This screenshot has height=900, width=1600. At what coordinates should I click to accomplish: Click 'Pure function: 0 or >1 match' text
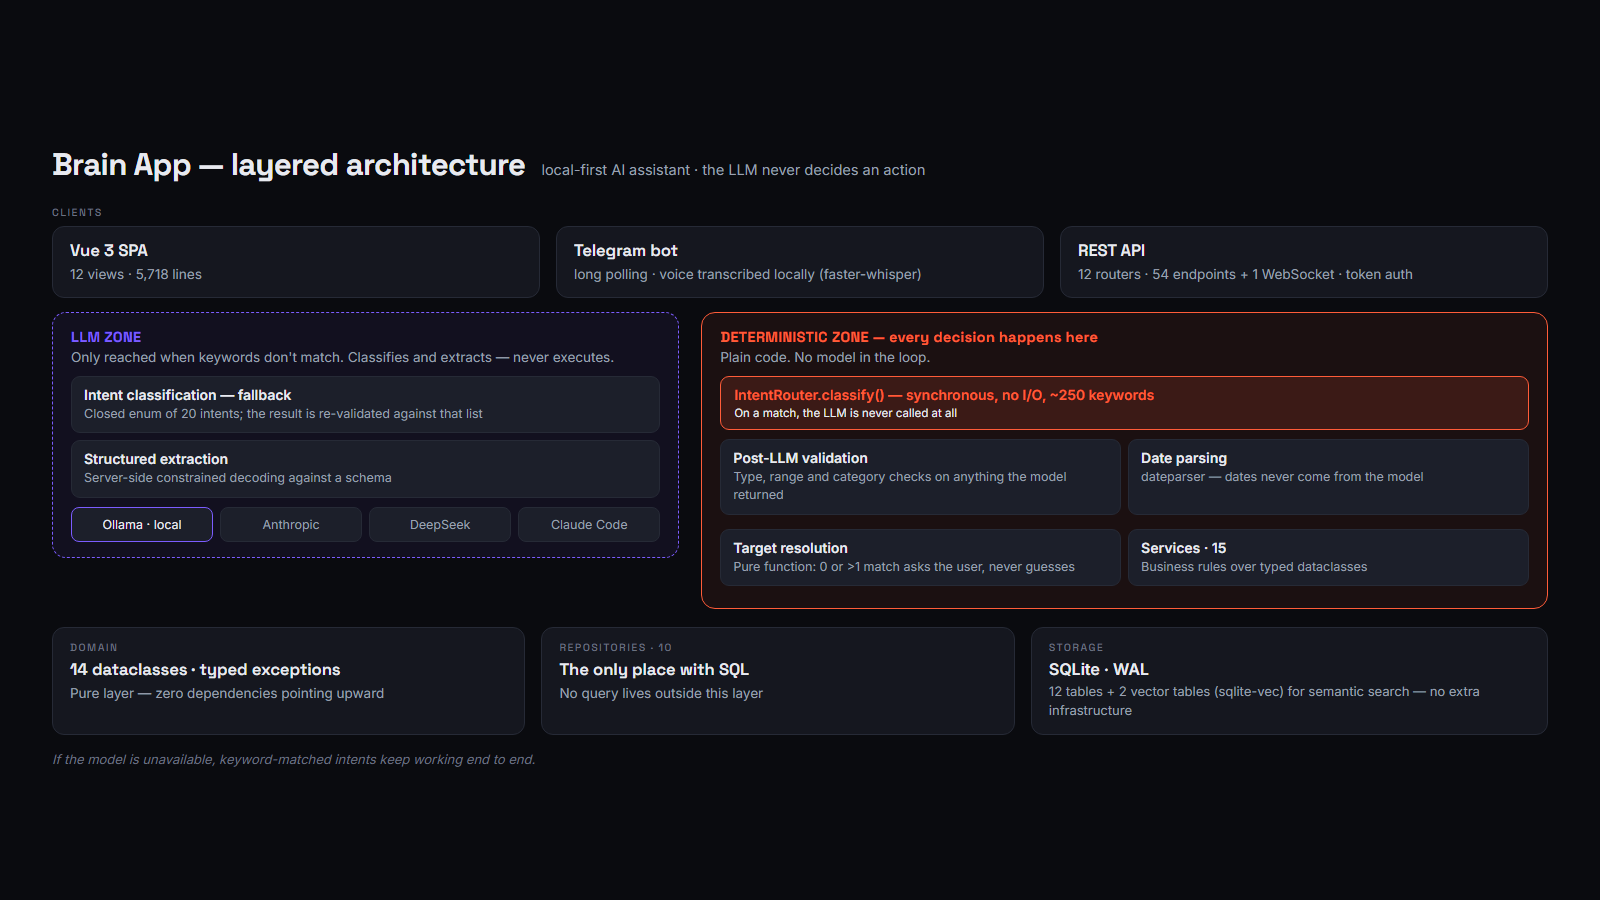coord(904,567)
